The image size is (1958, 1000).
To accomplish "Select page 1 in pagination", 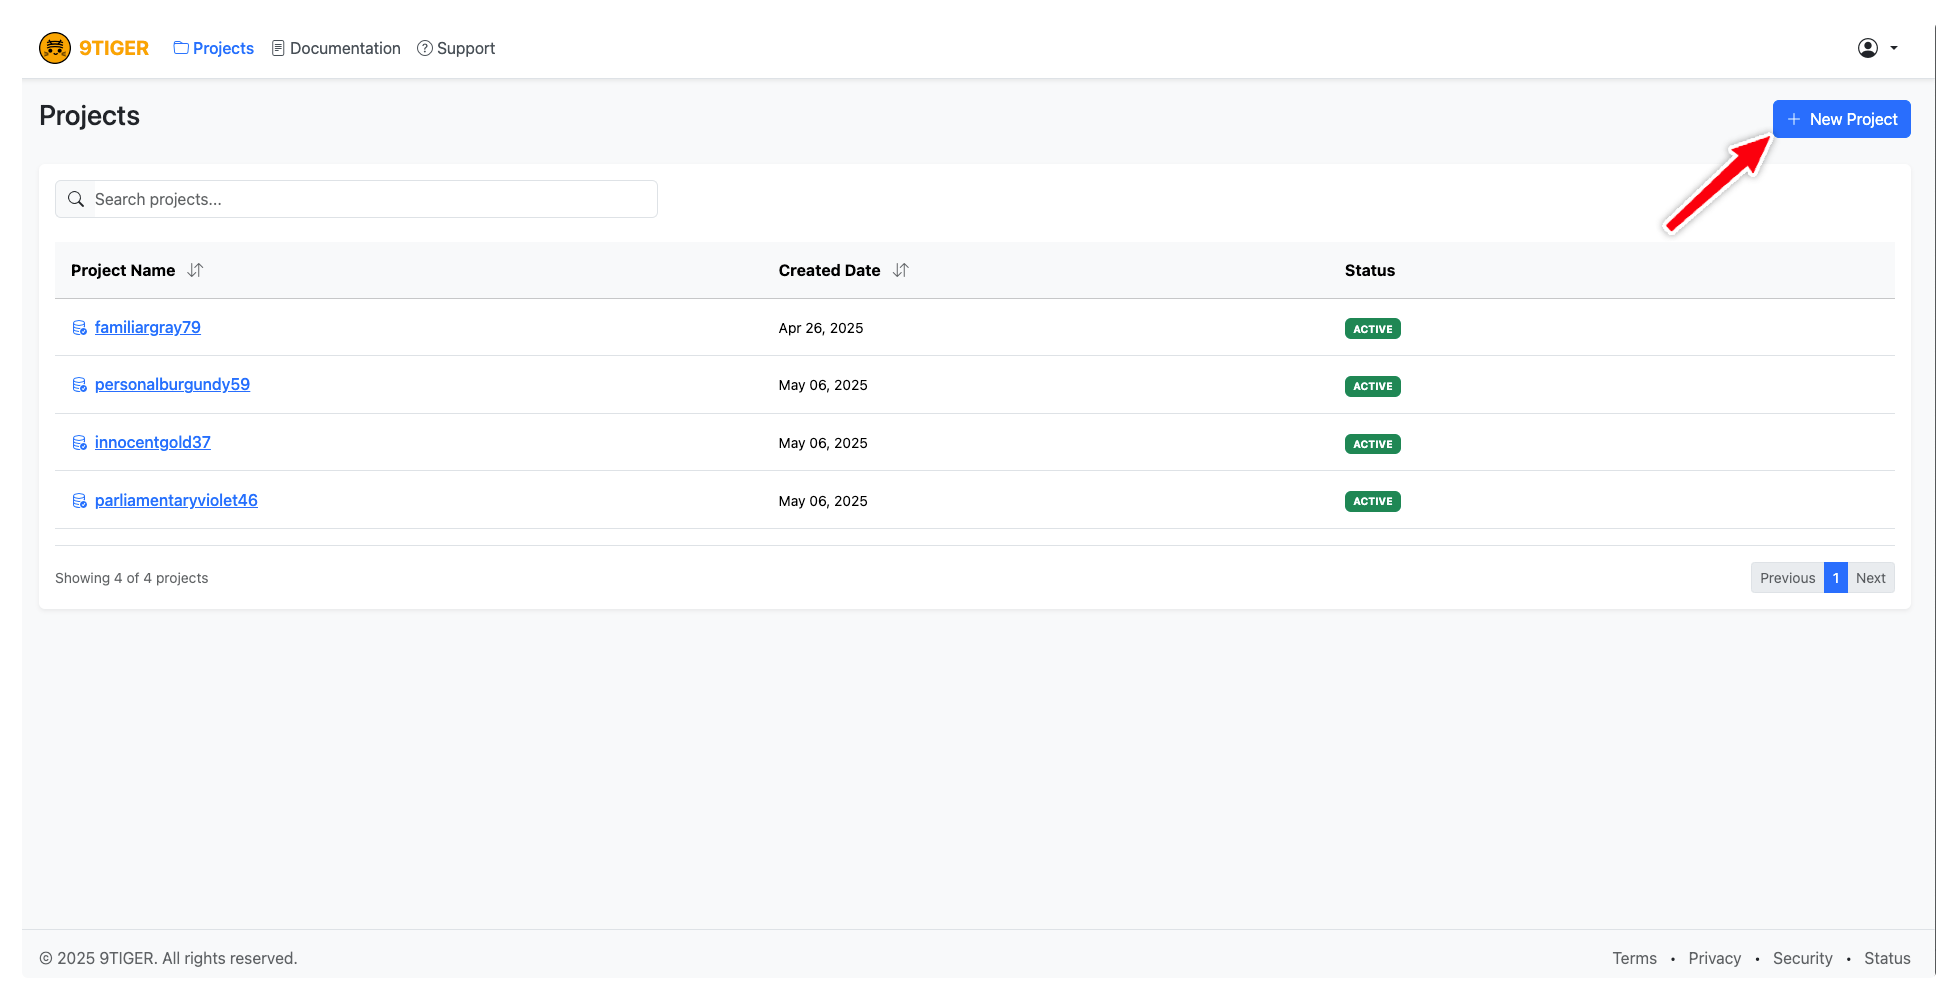I will pos(1835,578).
